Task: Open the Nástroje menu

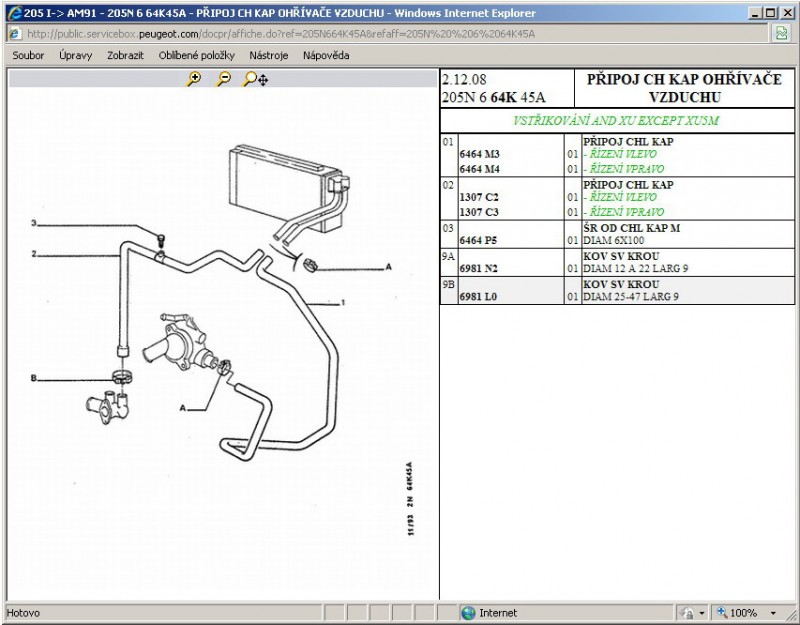Action: 268,55
